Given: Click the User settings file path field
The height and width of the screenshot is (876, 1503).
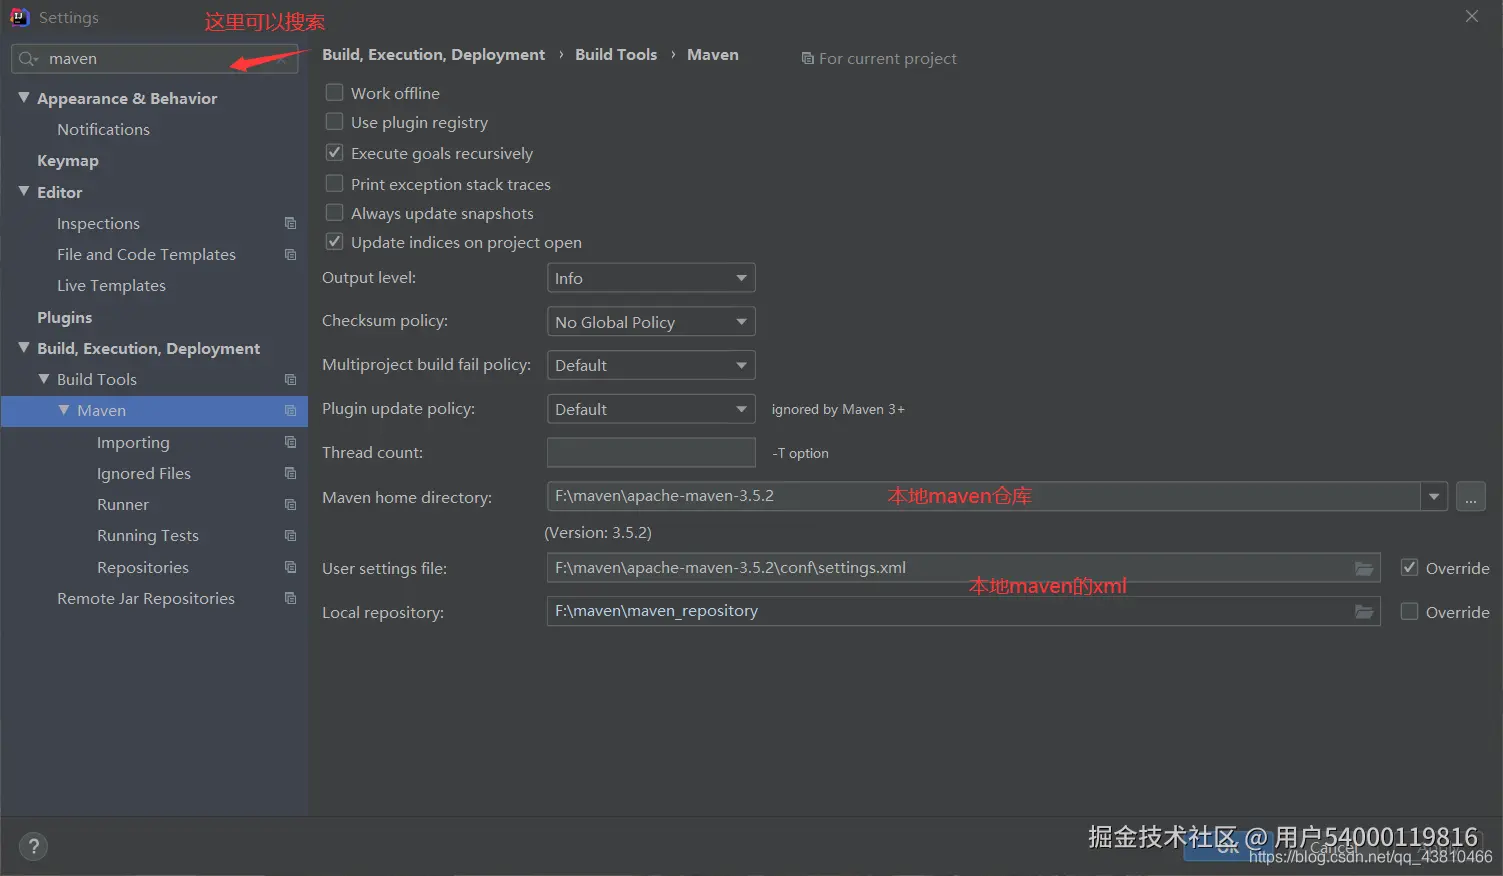Looking at the screenshot, I should tap(963, 568).
